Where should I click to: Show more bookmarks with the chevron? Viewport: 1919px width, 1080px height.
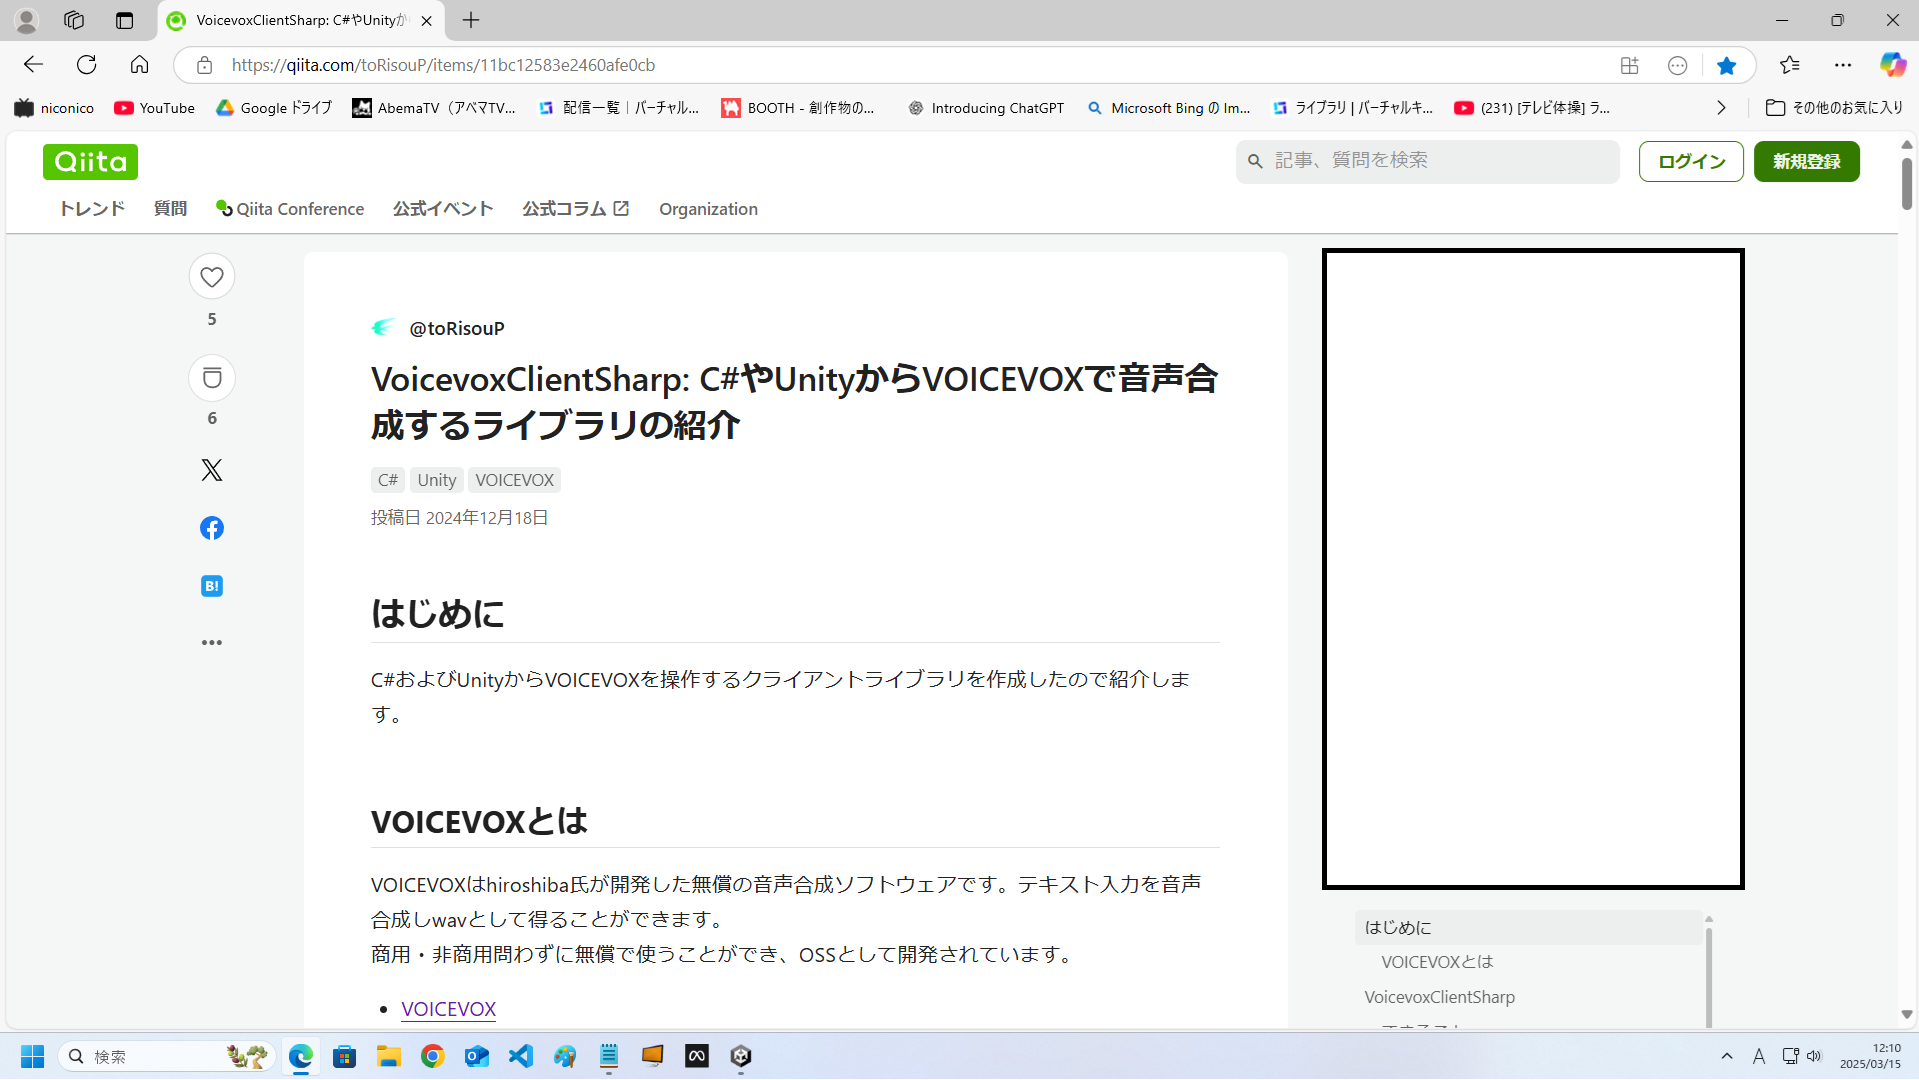(x=1721, y=108)
